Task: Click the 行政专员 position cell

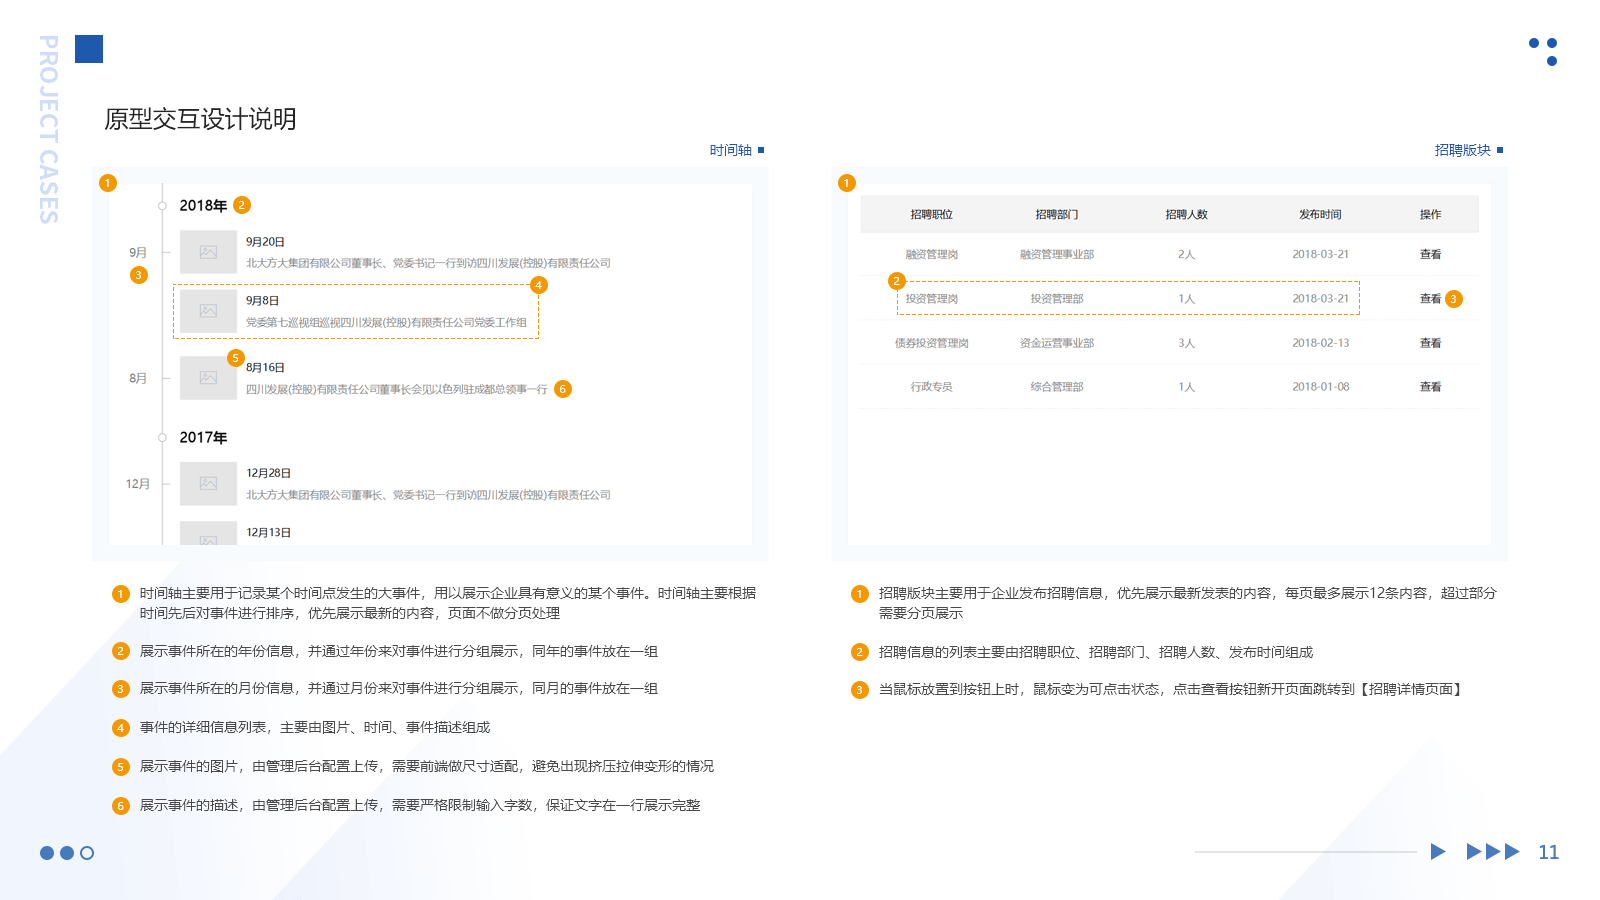Action: [x=931, y=387]
